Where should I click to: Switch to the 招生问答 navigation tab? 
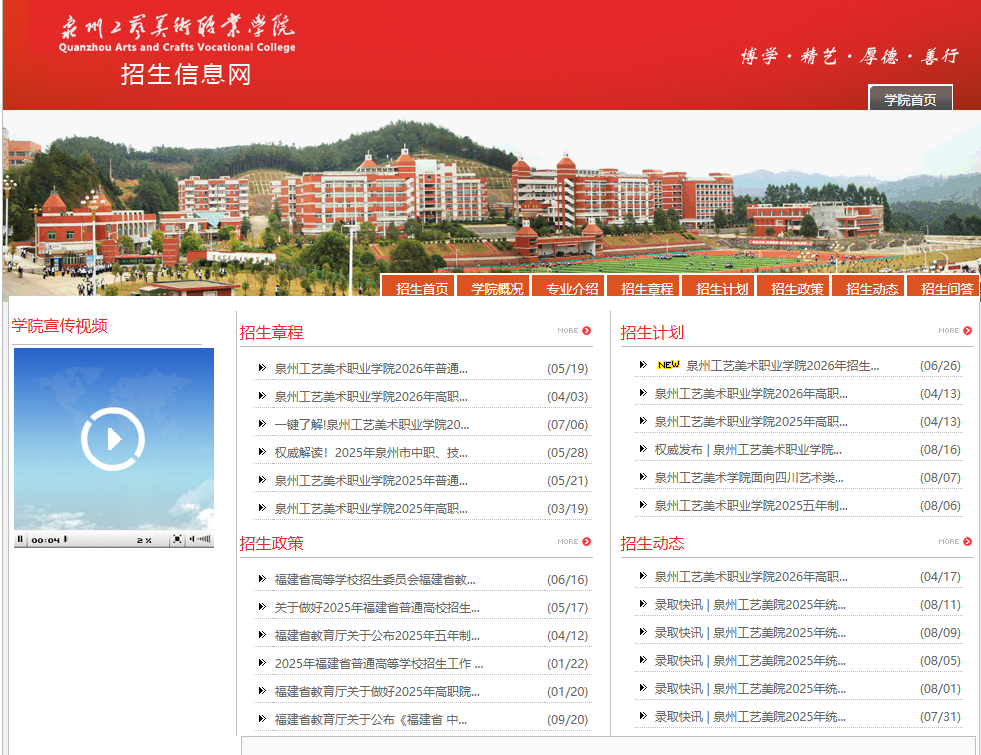943,287
